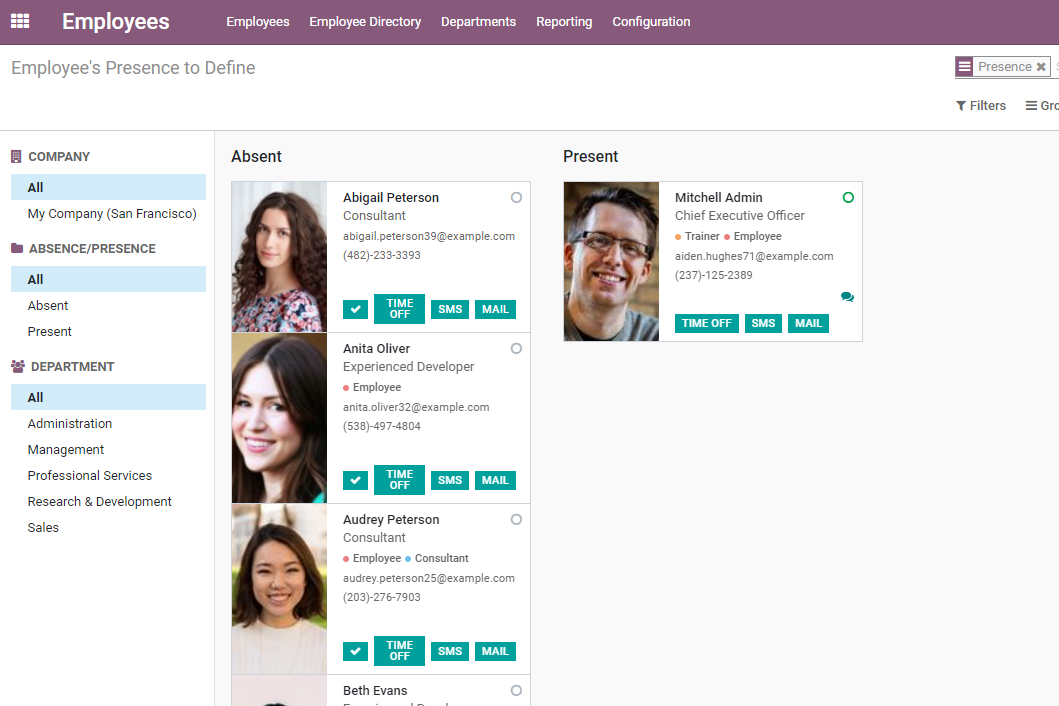This screenshot has width=1059, height=706.
Task: Open the Group By dropdown
Action: 1042,105
